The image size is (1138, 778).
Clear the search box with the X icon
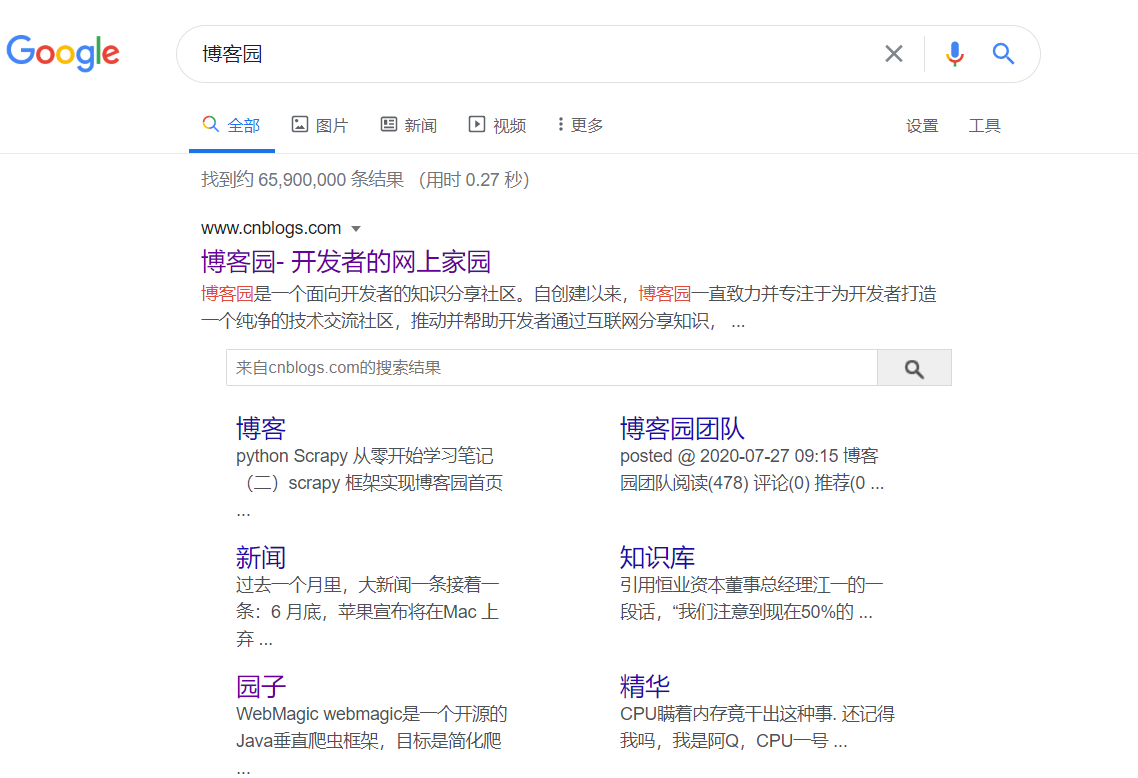[893, 54]
